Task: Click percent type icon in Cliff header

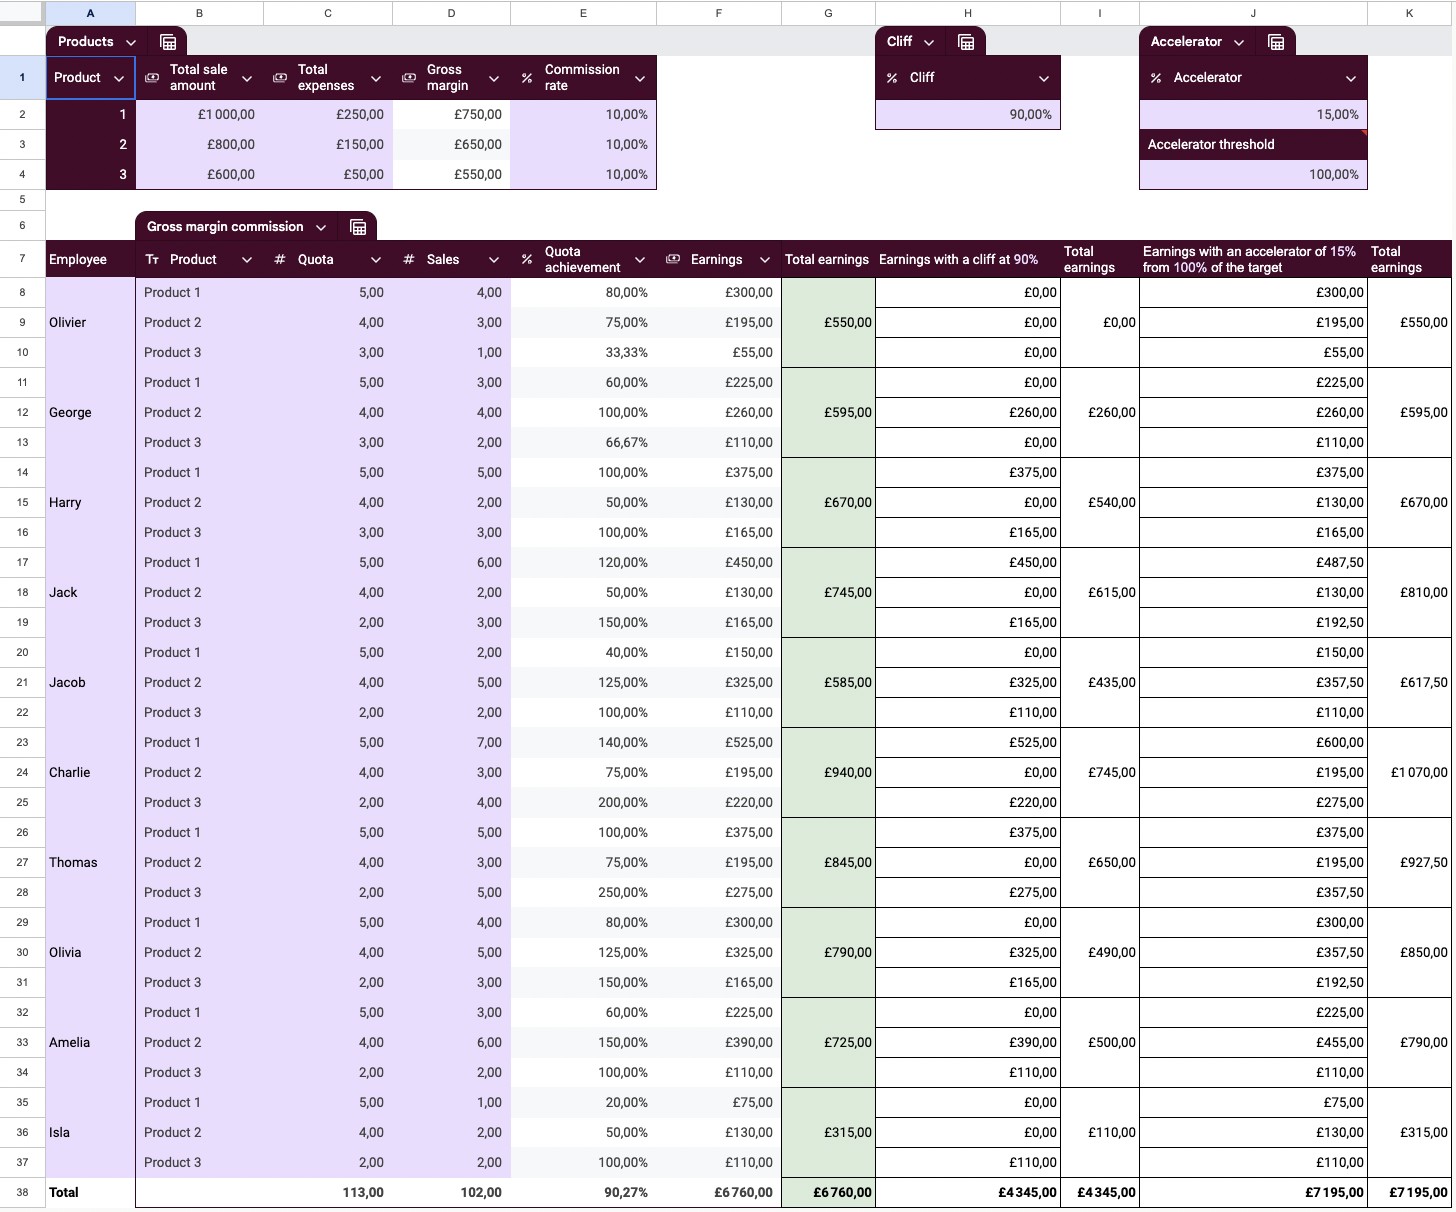Action: [x=892, y=78]
